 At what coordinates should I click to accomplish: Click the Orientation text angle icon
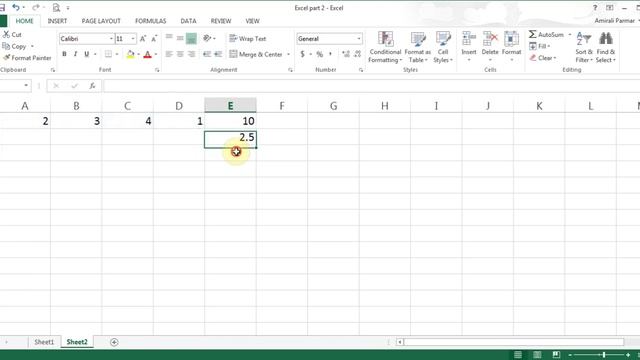[x=207, y=38]
